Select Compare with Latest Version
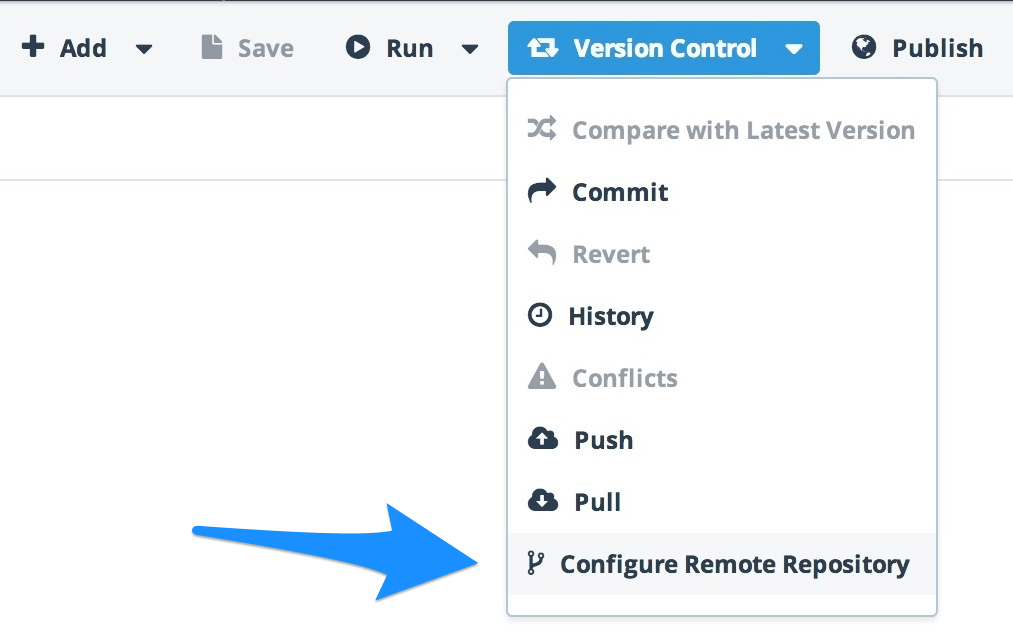Viewport: 1013px width, 639px height. pos(722,130)
